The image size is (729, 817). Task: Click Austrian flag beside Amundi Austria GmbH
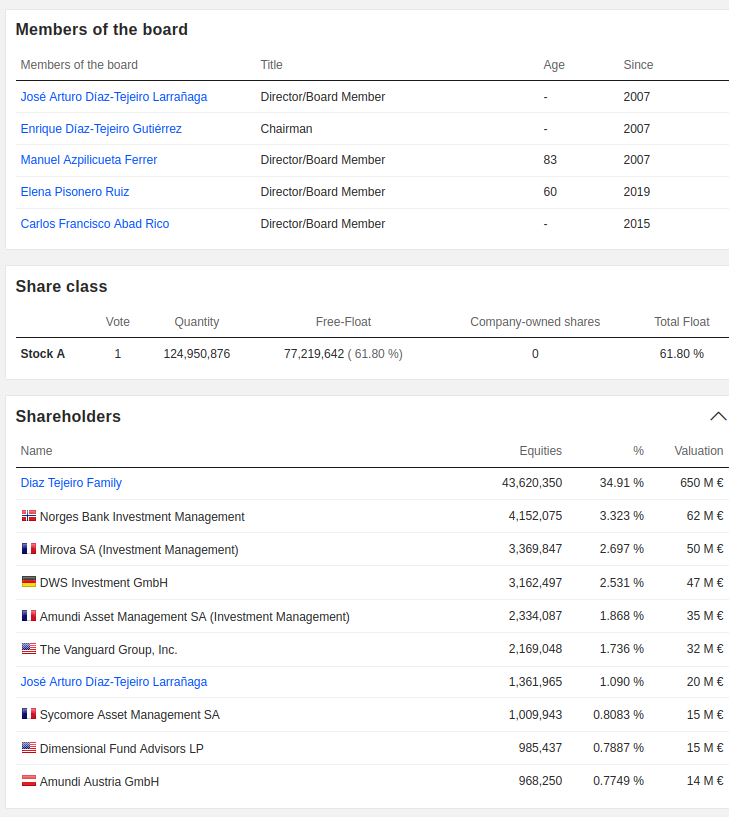(x=29, y=781)
